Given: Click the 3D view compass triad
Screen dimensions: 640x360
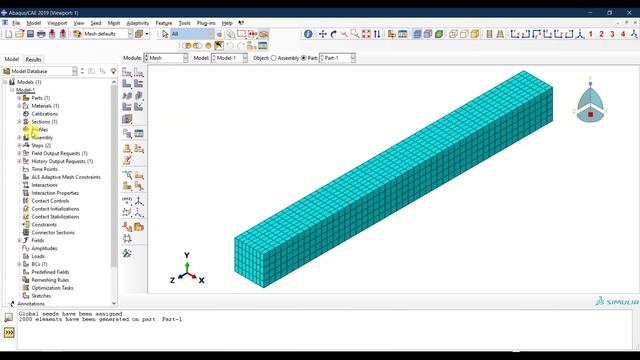Looking at the screenshot, I should pos(590,100).
